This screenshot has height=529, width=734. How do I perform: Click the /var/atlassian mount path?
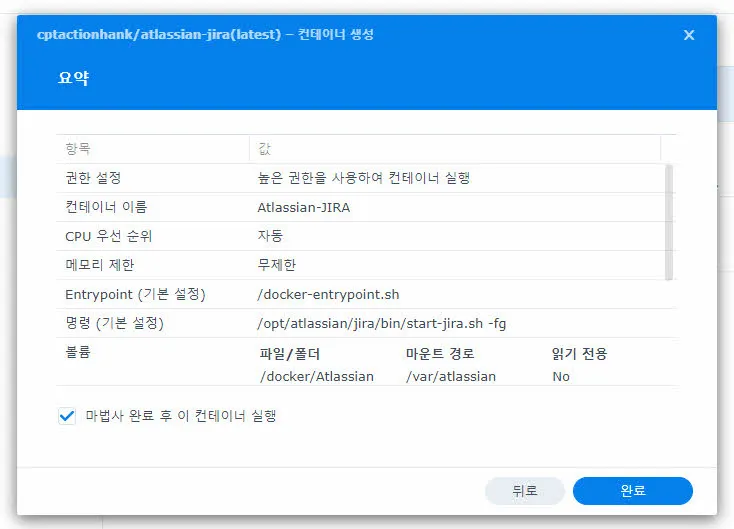[x=451, y=376]
